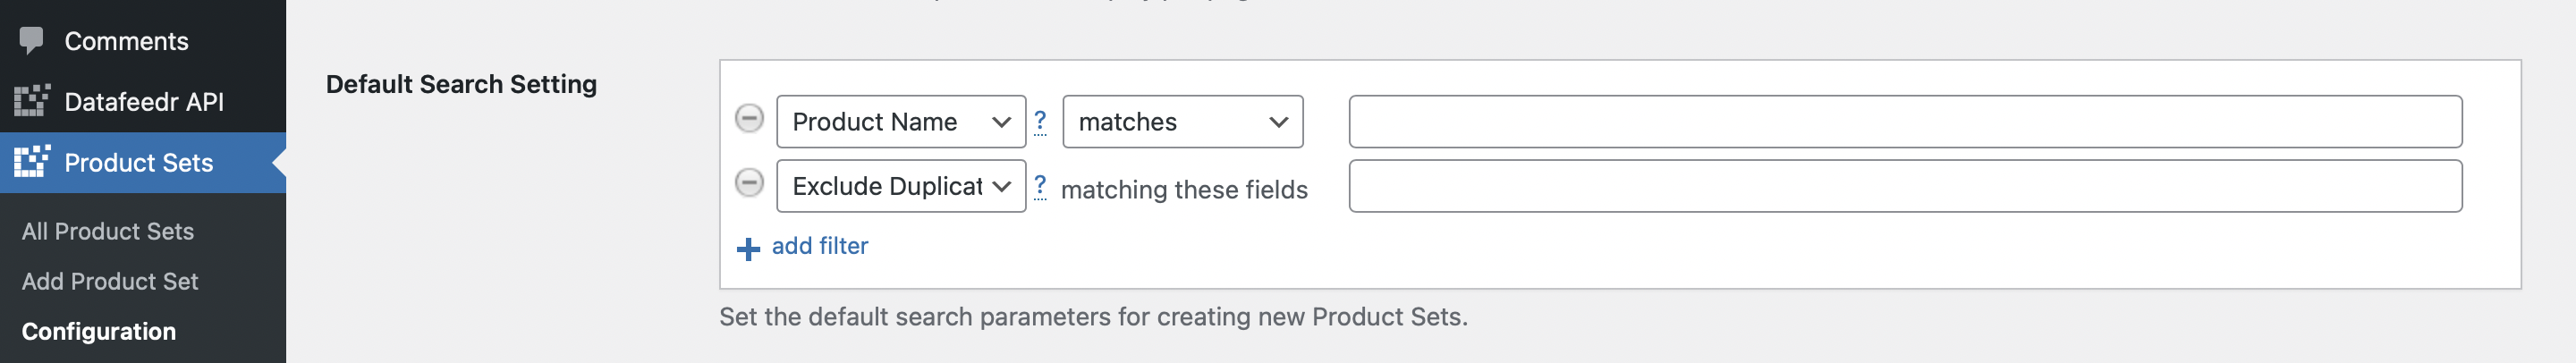
Task: Remove the Exclude Duplicates filter with the minus icon
Action: pos(749,183)
